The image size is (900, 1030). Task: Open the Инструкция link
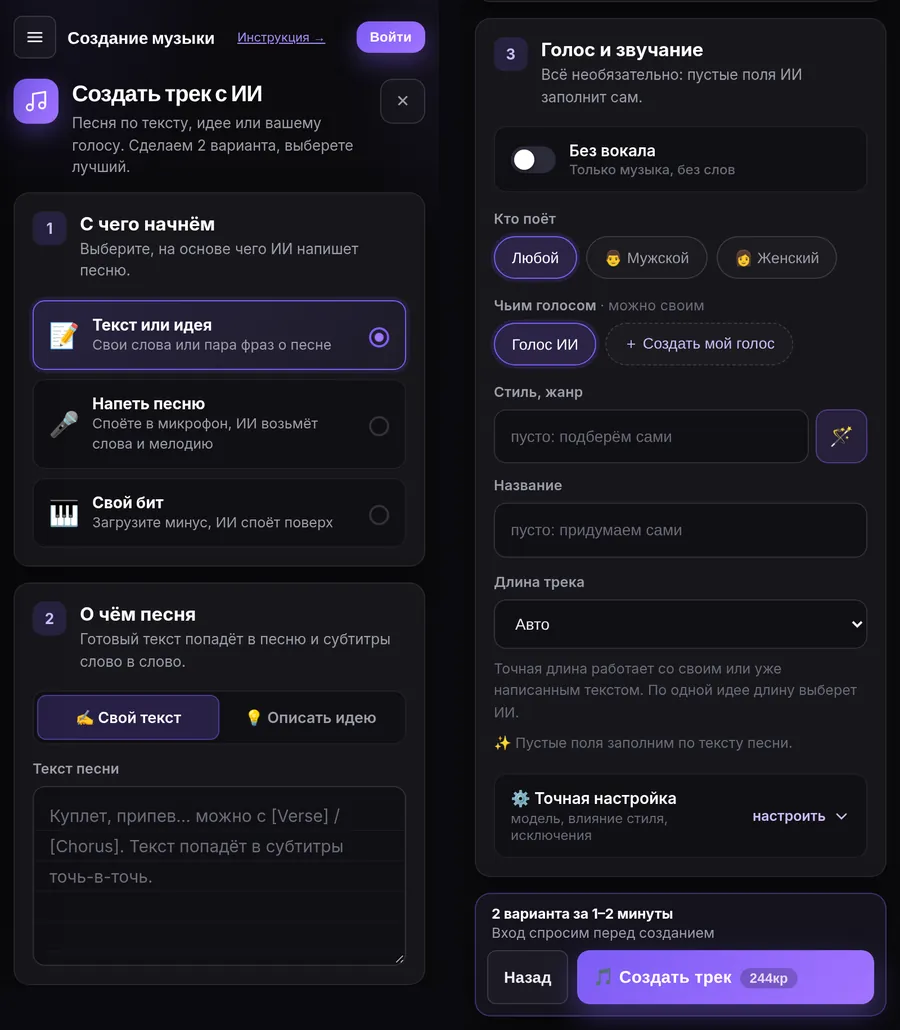[281, 37]
